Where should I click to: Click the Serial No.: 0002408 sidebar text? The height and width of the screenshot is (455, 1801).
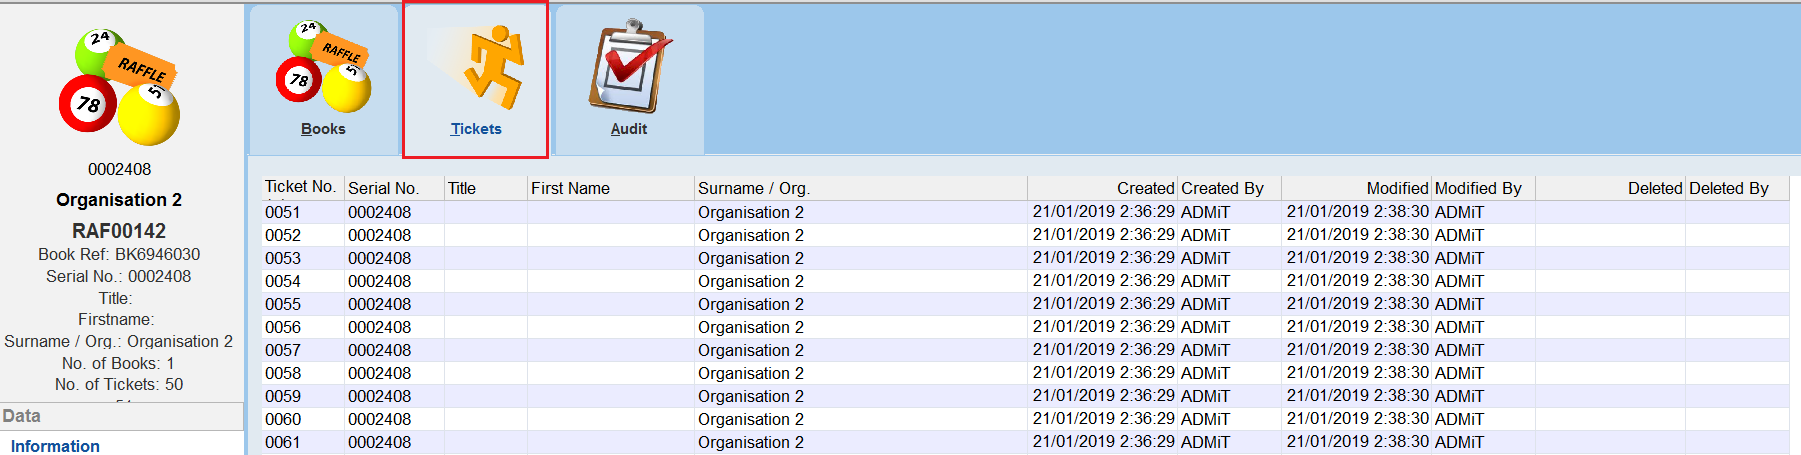(118, 276)
